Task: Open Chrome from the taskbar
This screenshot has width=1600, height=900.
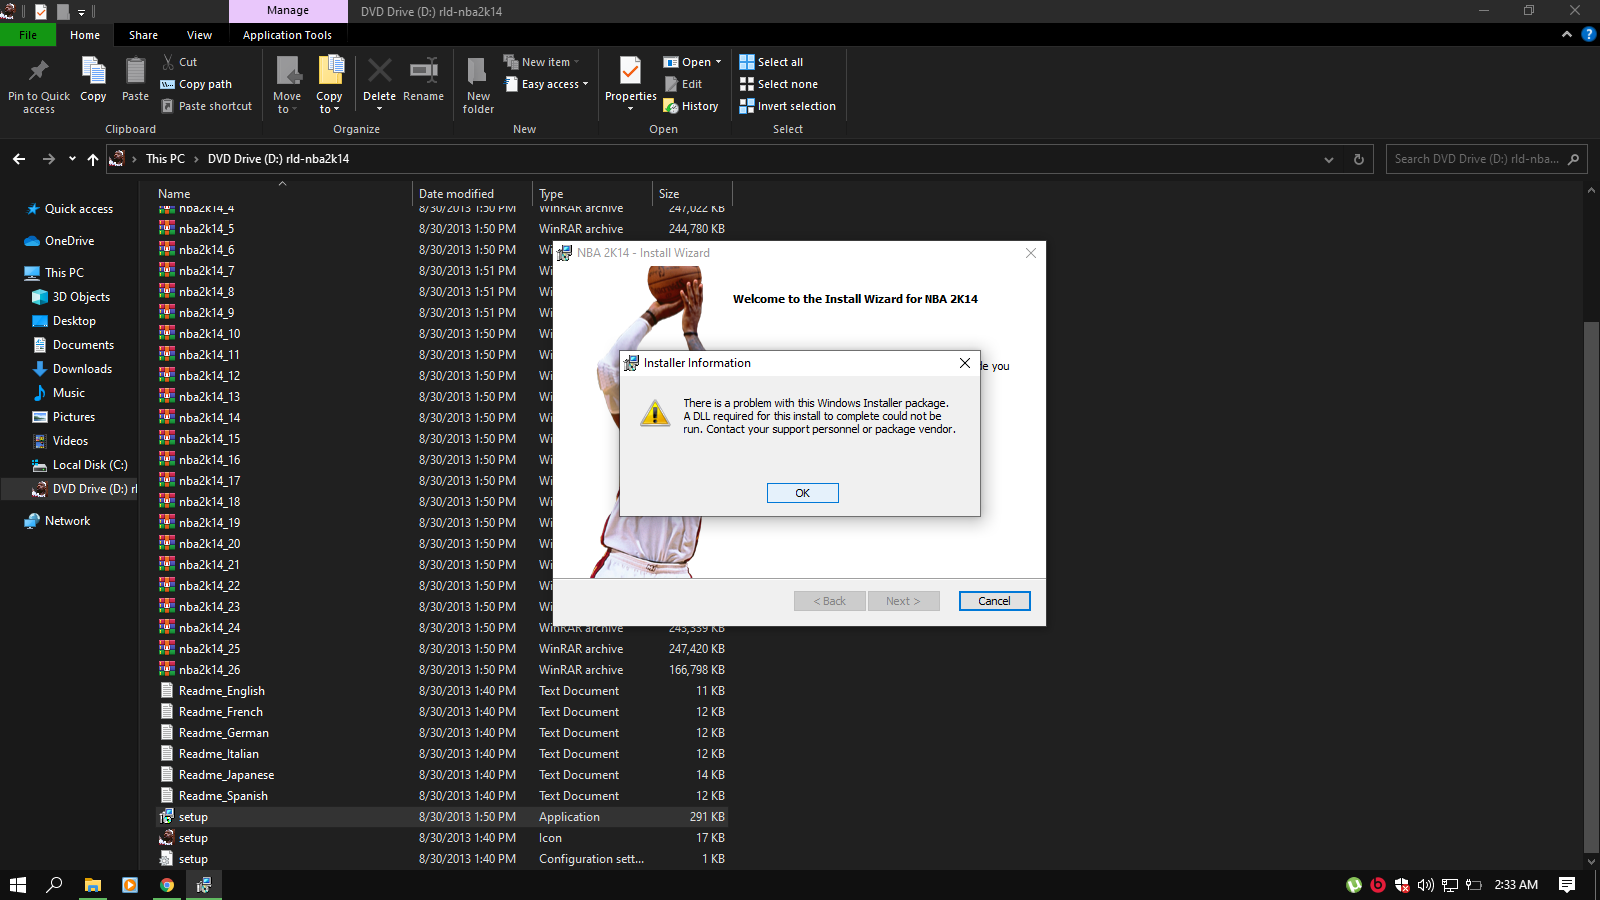Action: click(167, 885)
